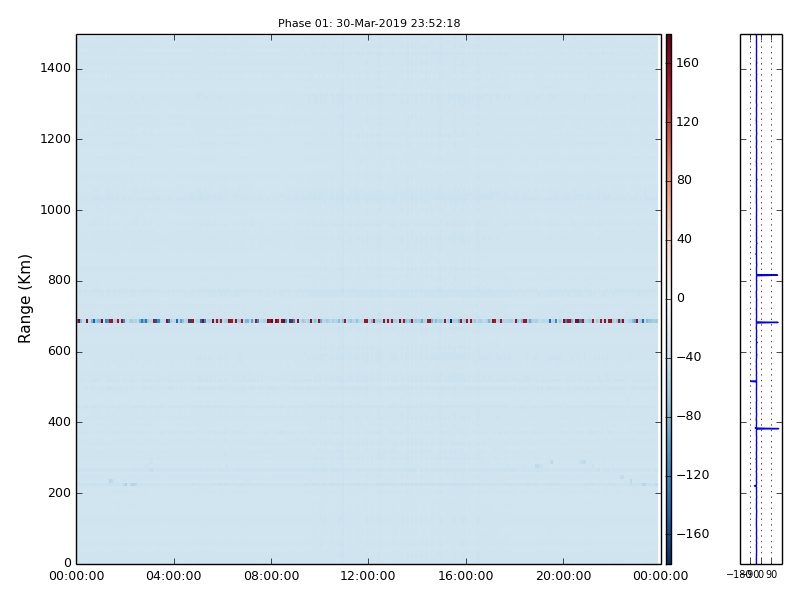Screen dimensions: 800x600
Task: Click the 1400 range tick label
Action: tap(56, 68)
